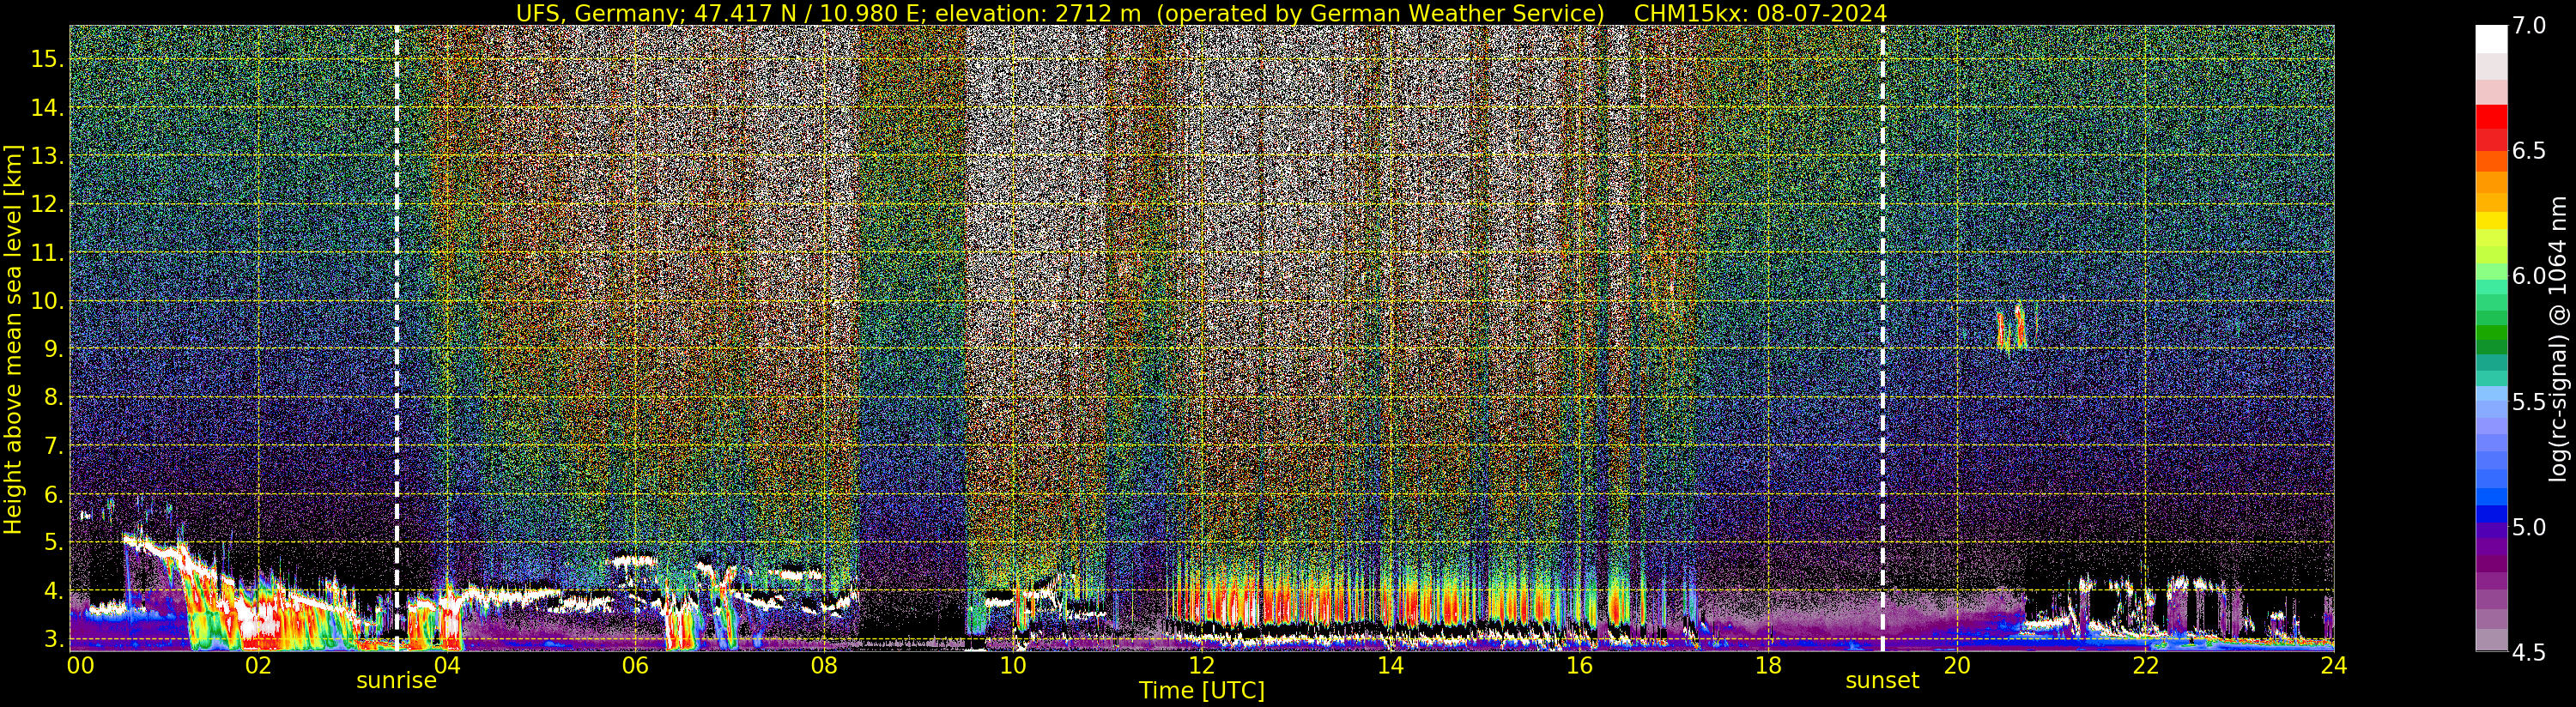Click the colorbar value '5.0'
The image size is (2576, 707).
2529,527
